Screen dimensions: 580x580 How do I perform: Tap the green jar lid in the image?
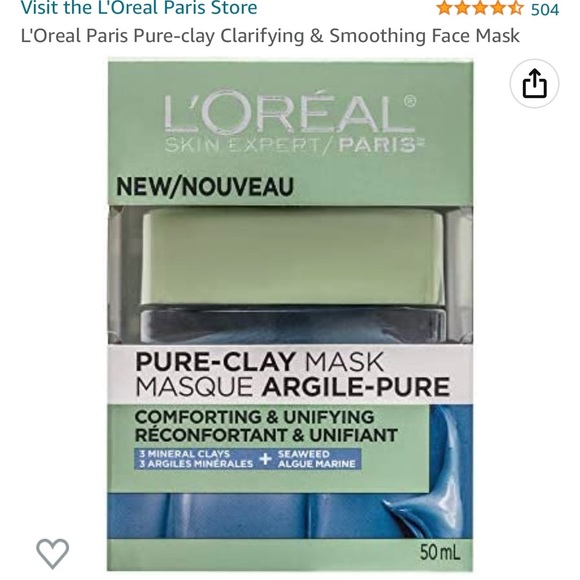coord(292,257)
